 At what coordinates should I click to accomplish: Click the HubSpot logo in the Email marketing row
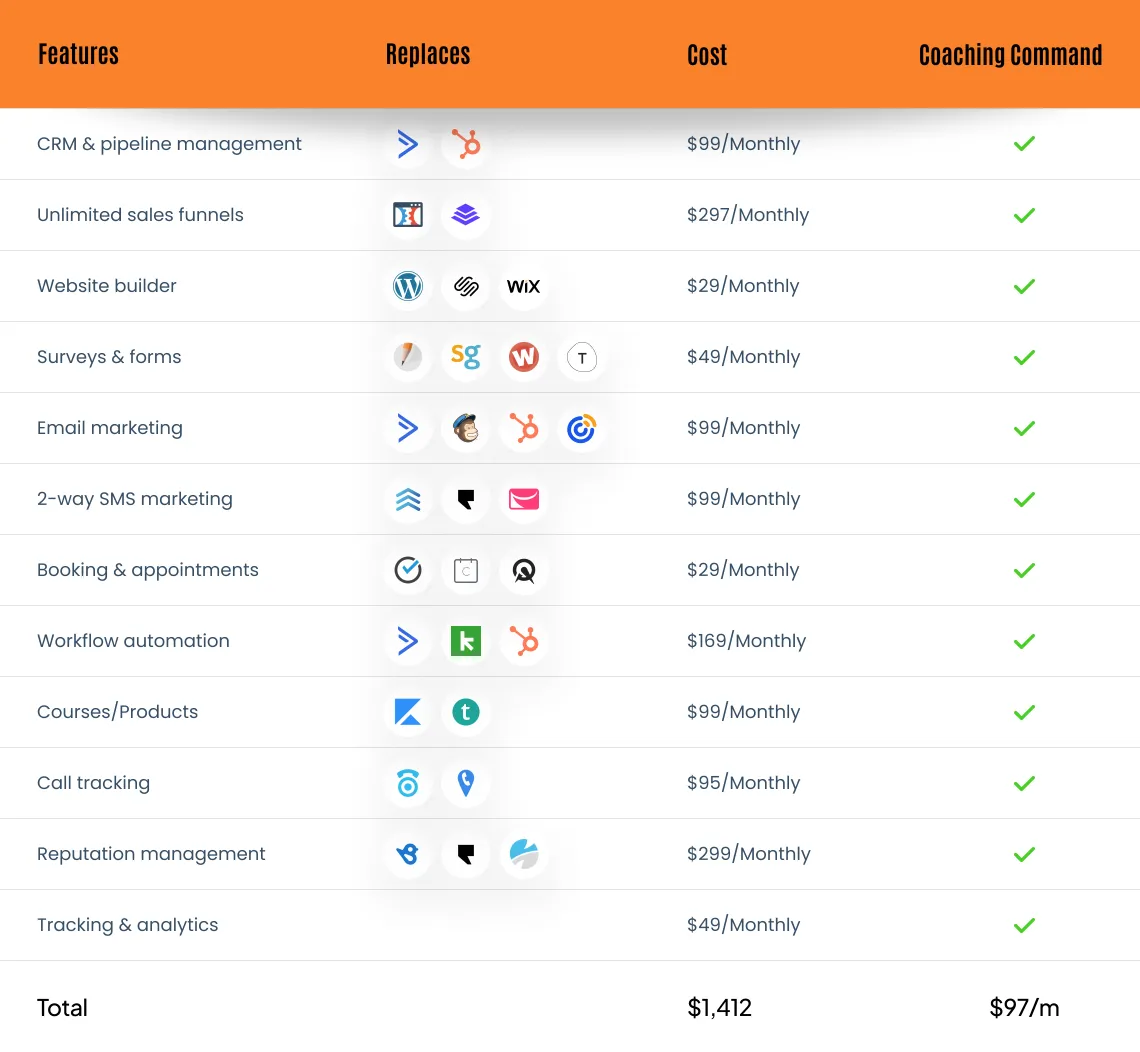[x=523, y=428]
